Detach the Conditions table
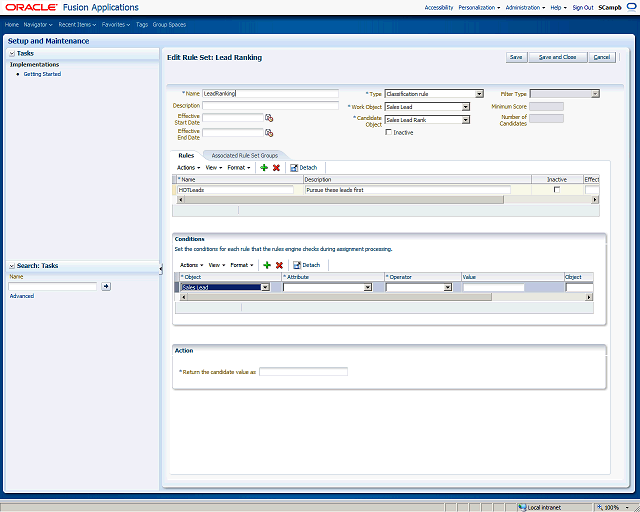 [x=307, y=265]
